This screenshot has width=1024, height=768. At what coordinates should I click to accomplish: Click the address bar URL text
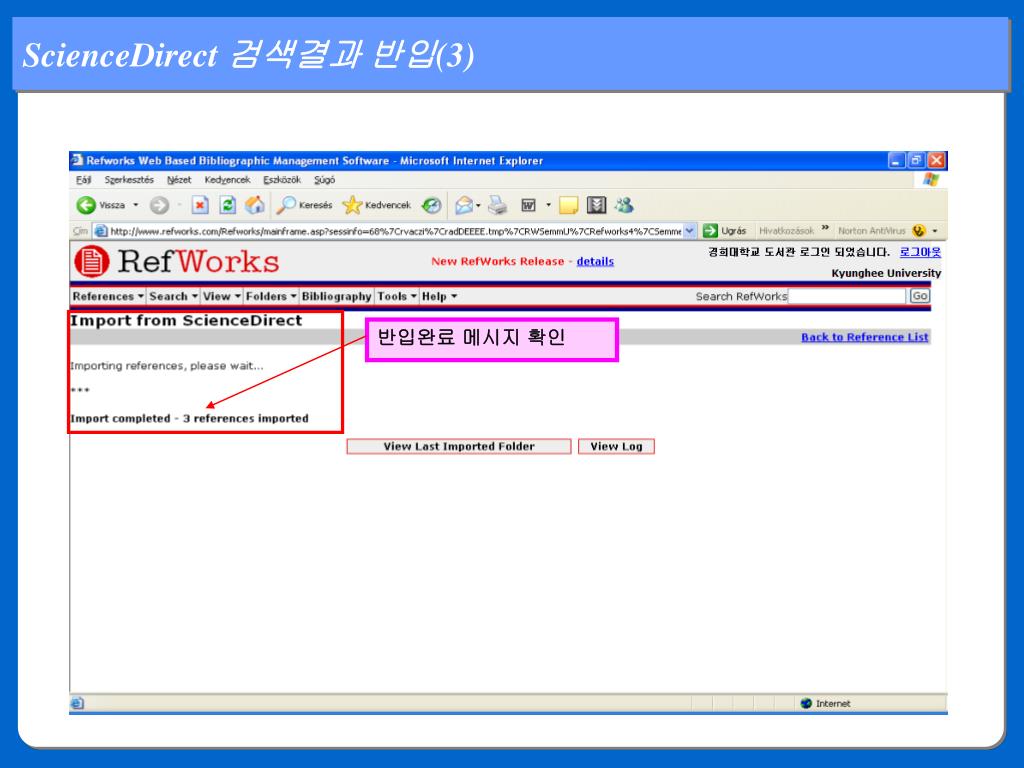[x=395, y=231]
